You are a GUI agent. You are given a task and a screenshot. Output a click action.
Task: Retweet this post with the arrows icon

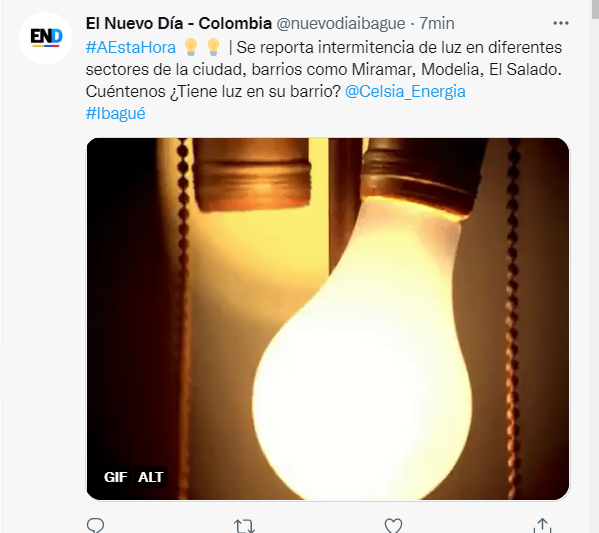pyautogui.click(x=244, y=526)
